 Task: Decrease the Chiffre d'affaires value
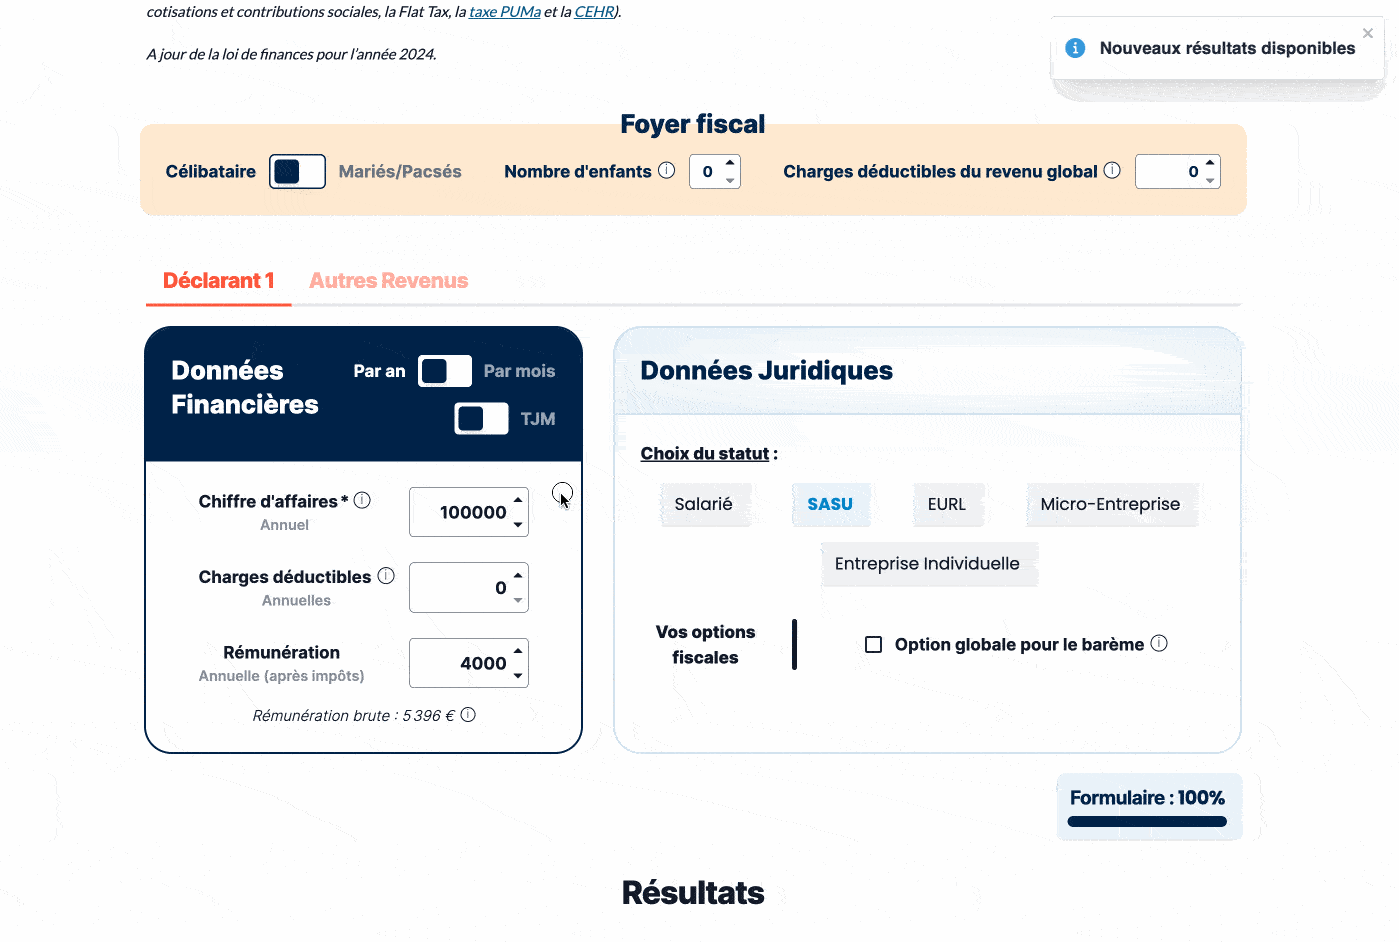pos(518,522)
